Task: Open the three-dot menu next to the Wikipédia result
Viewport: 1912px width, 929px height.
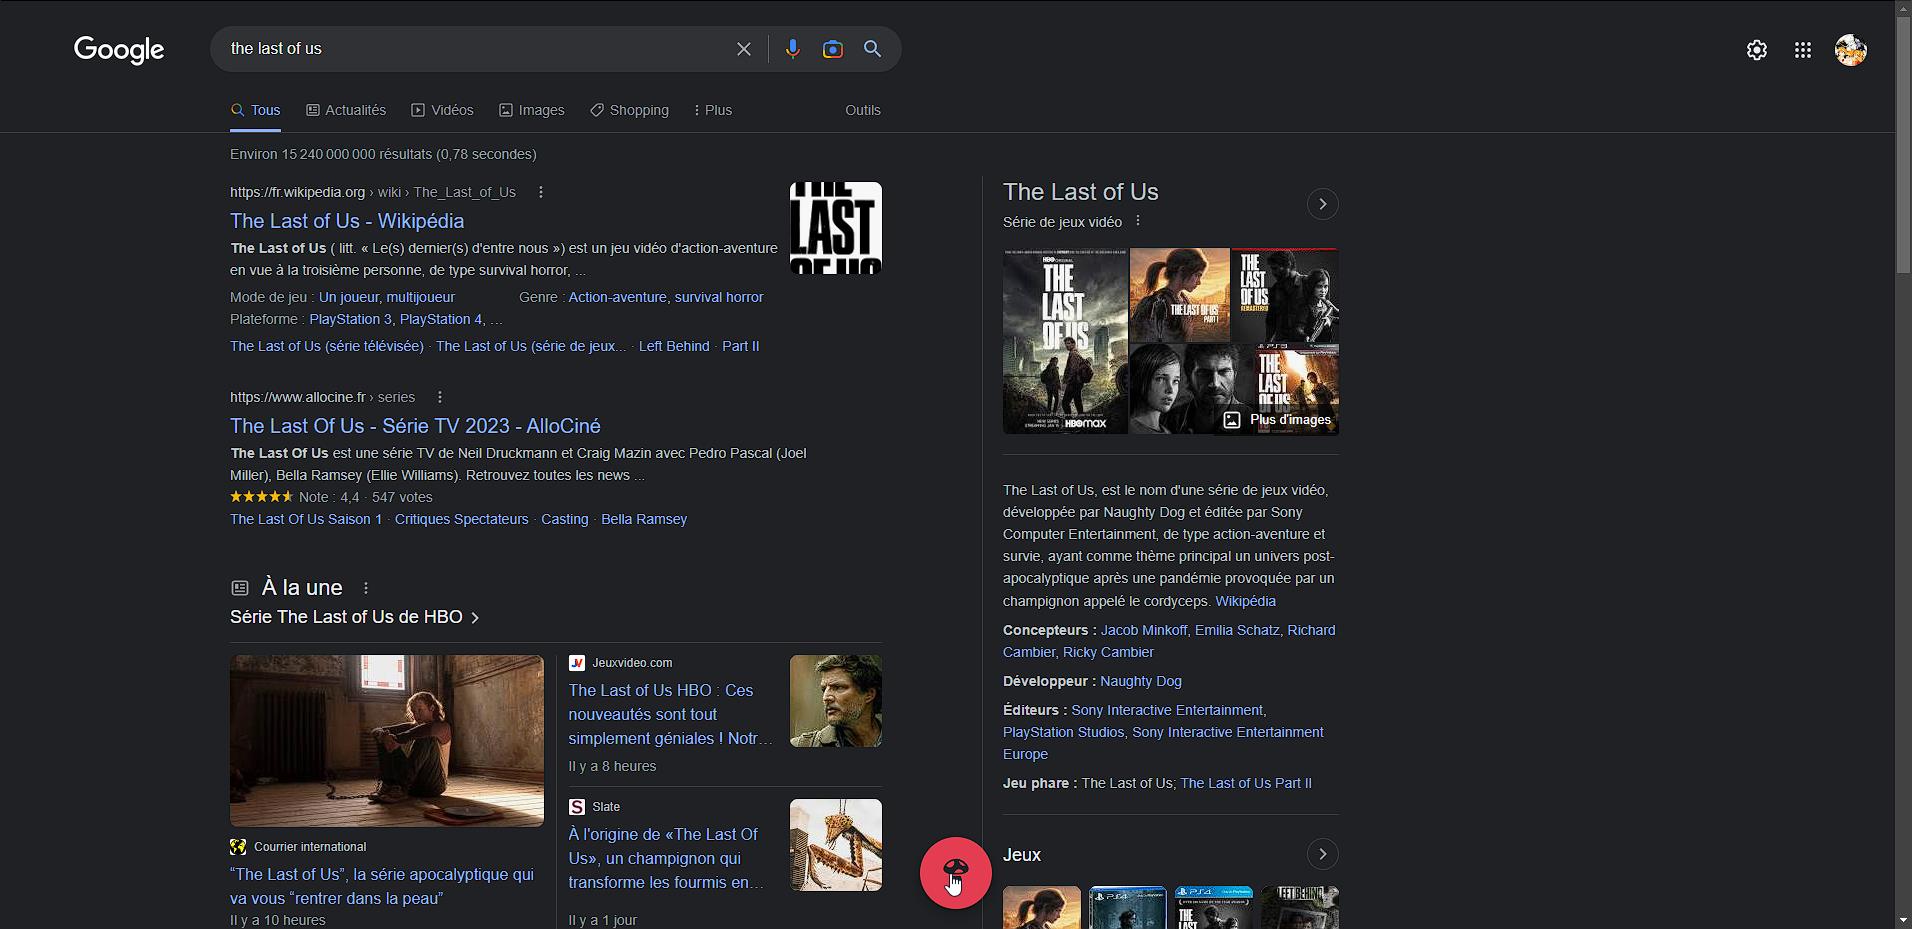Action: coord(540,192)
